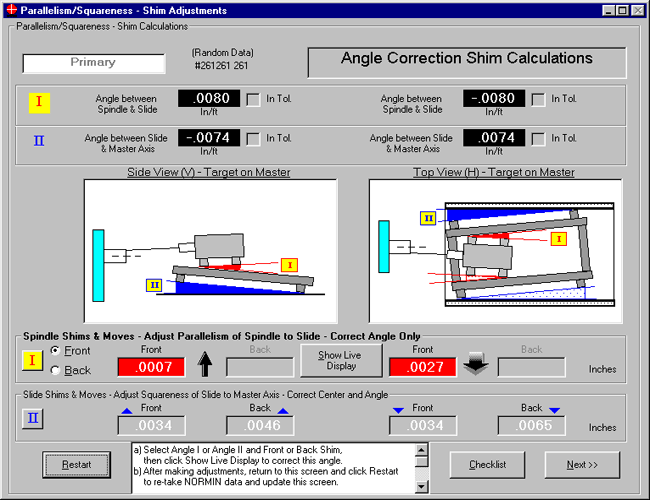Check In Tol. box next to .0080 value
This screenshot has width=650, height=500.
(x=254, y=99)
